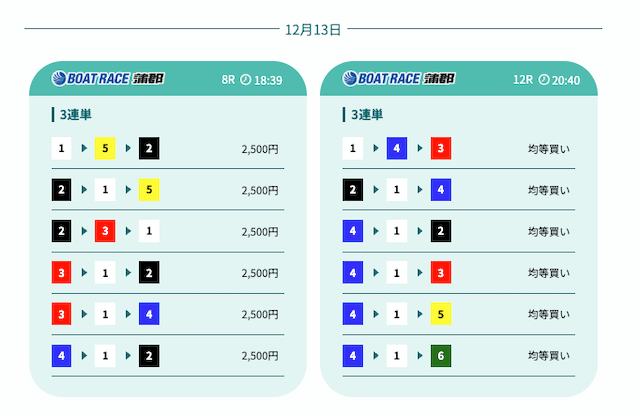Click black boat 2 in first 8R row
Screen dimensions: 640x416
[x=150, y=149]
